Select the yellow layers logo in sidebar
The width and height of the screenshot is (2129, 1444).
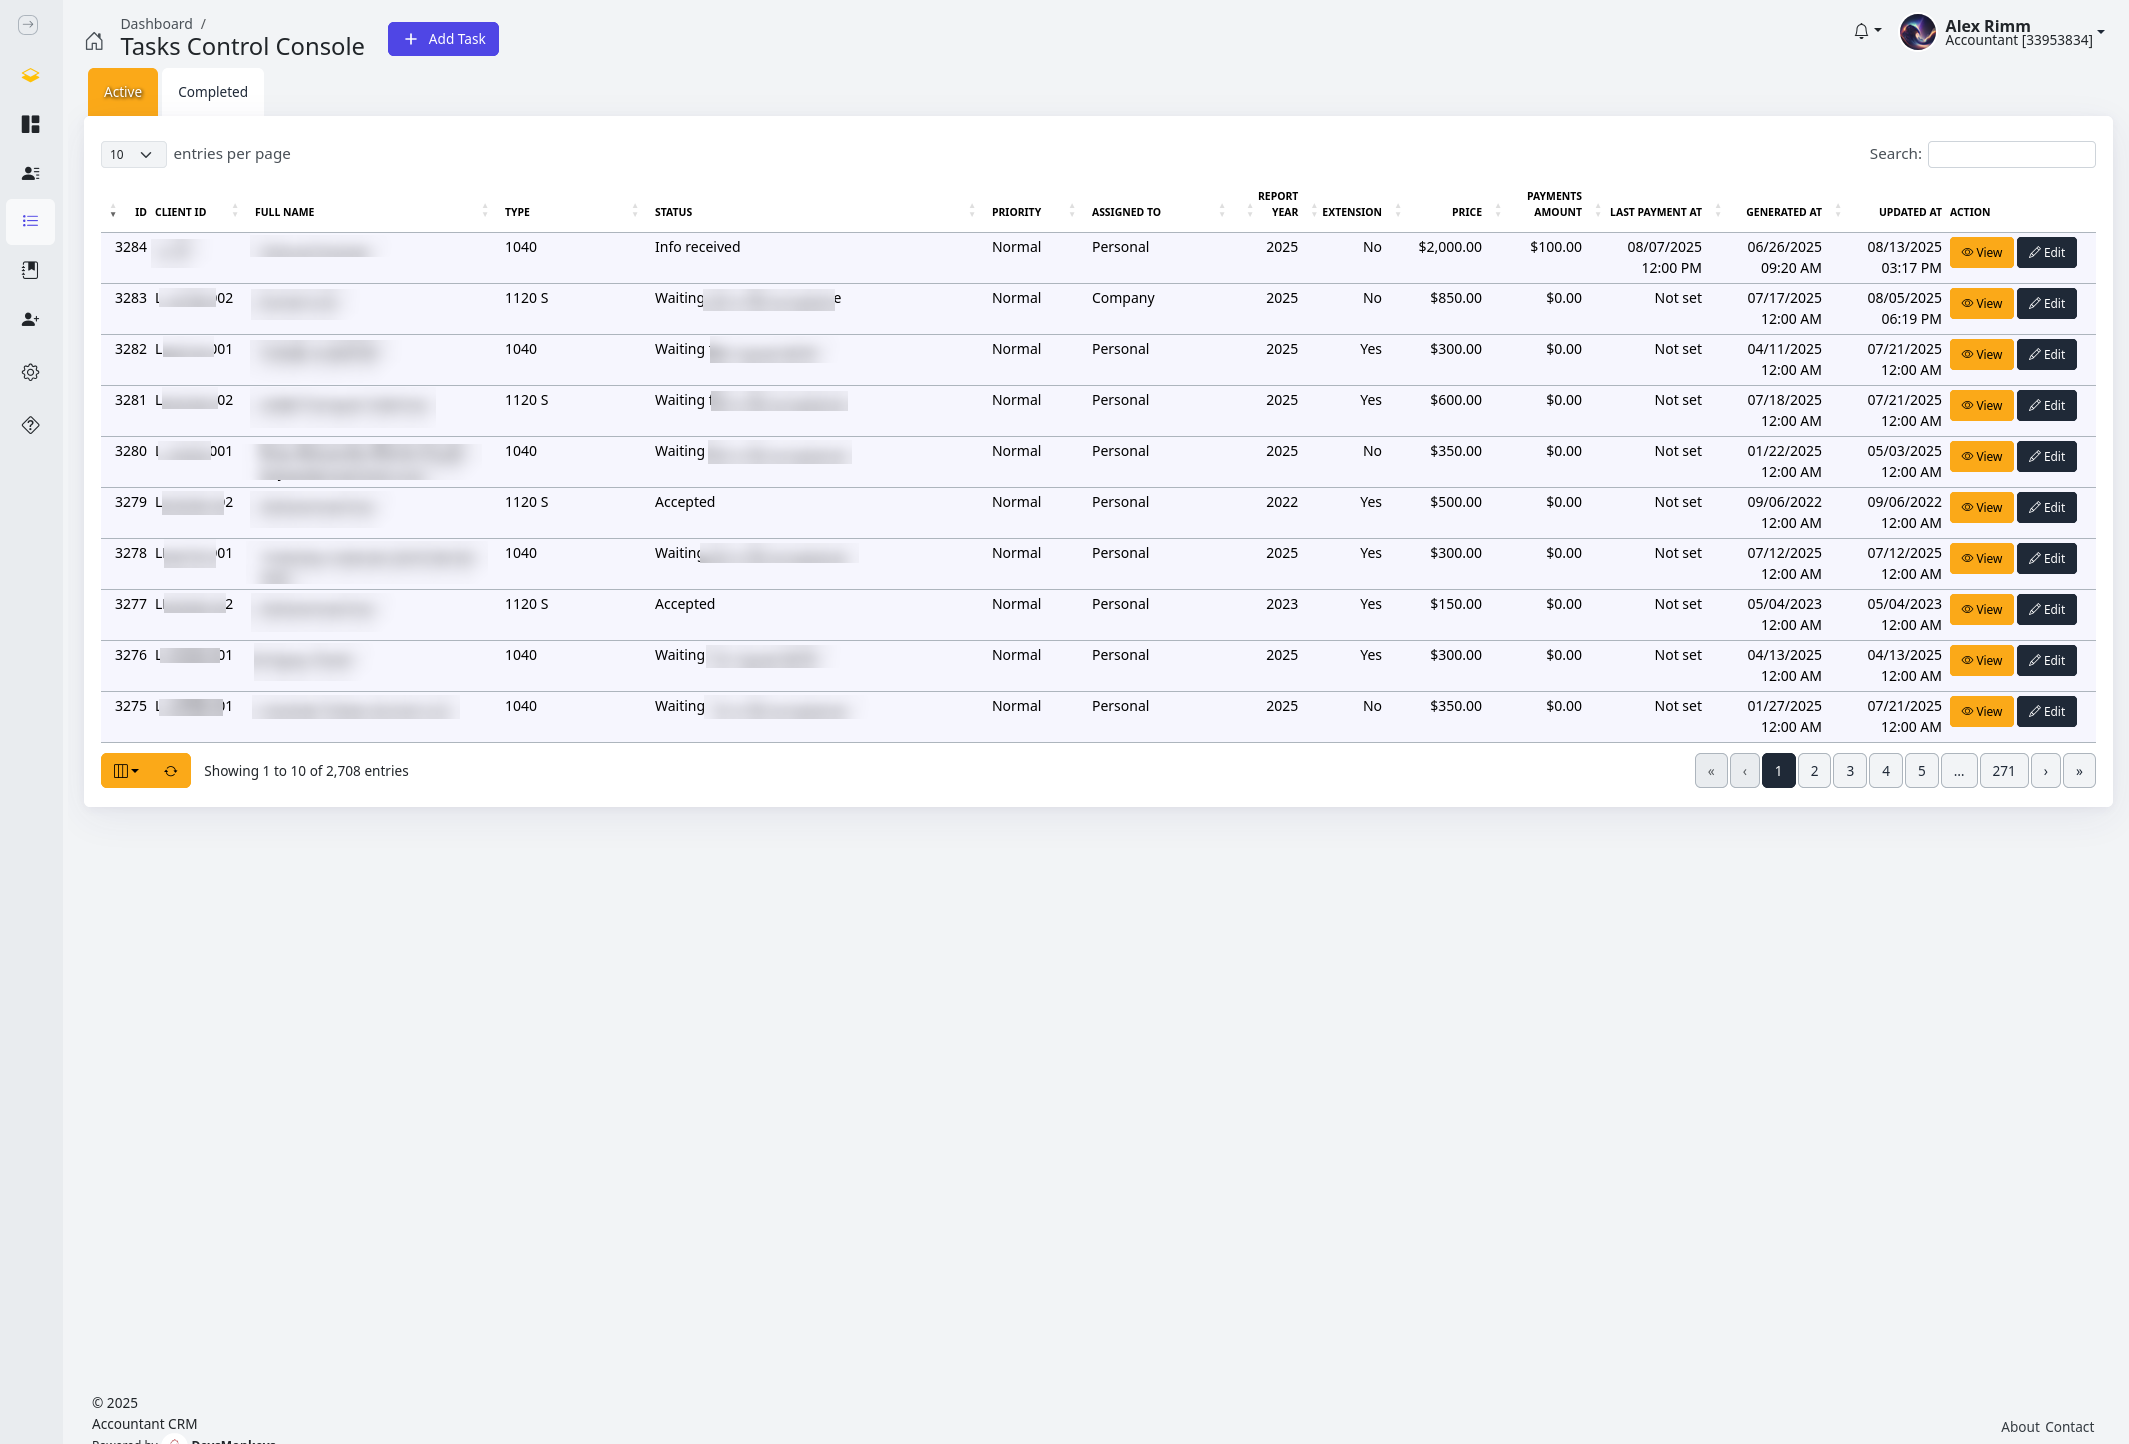(30, 76)
